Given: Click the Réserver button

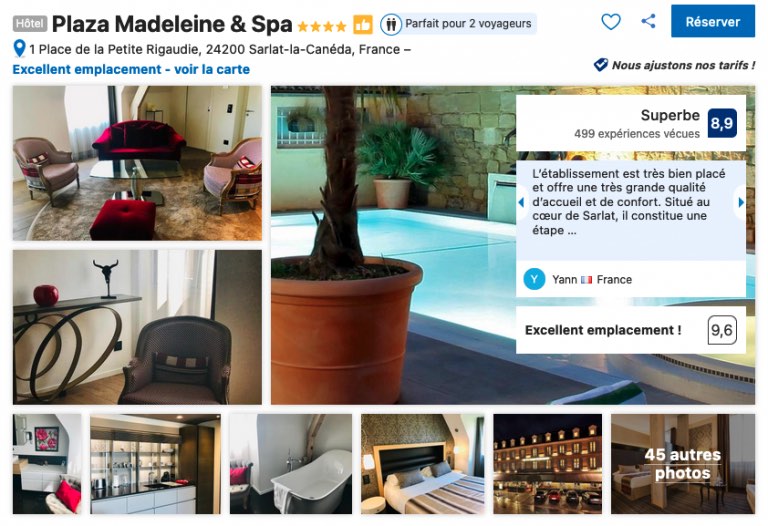Looking at the screenshot, I should (713, 21).
